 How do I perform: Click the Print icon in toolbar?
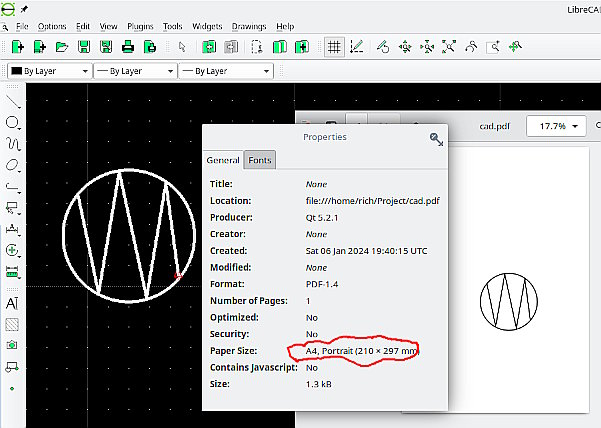coord(128,46)
